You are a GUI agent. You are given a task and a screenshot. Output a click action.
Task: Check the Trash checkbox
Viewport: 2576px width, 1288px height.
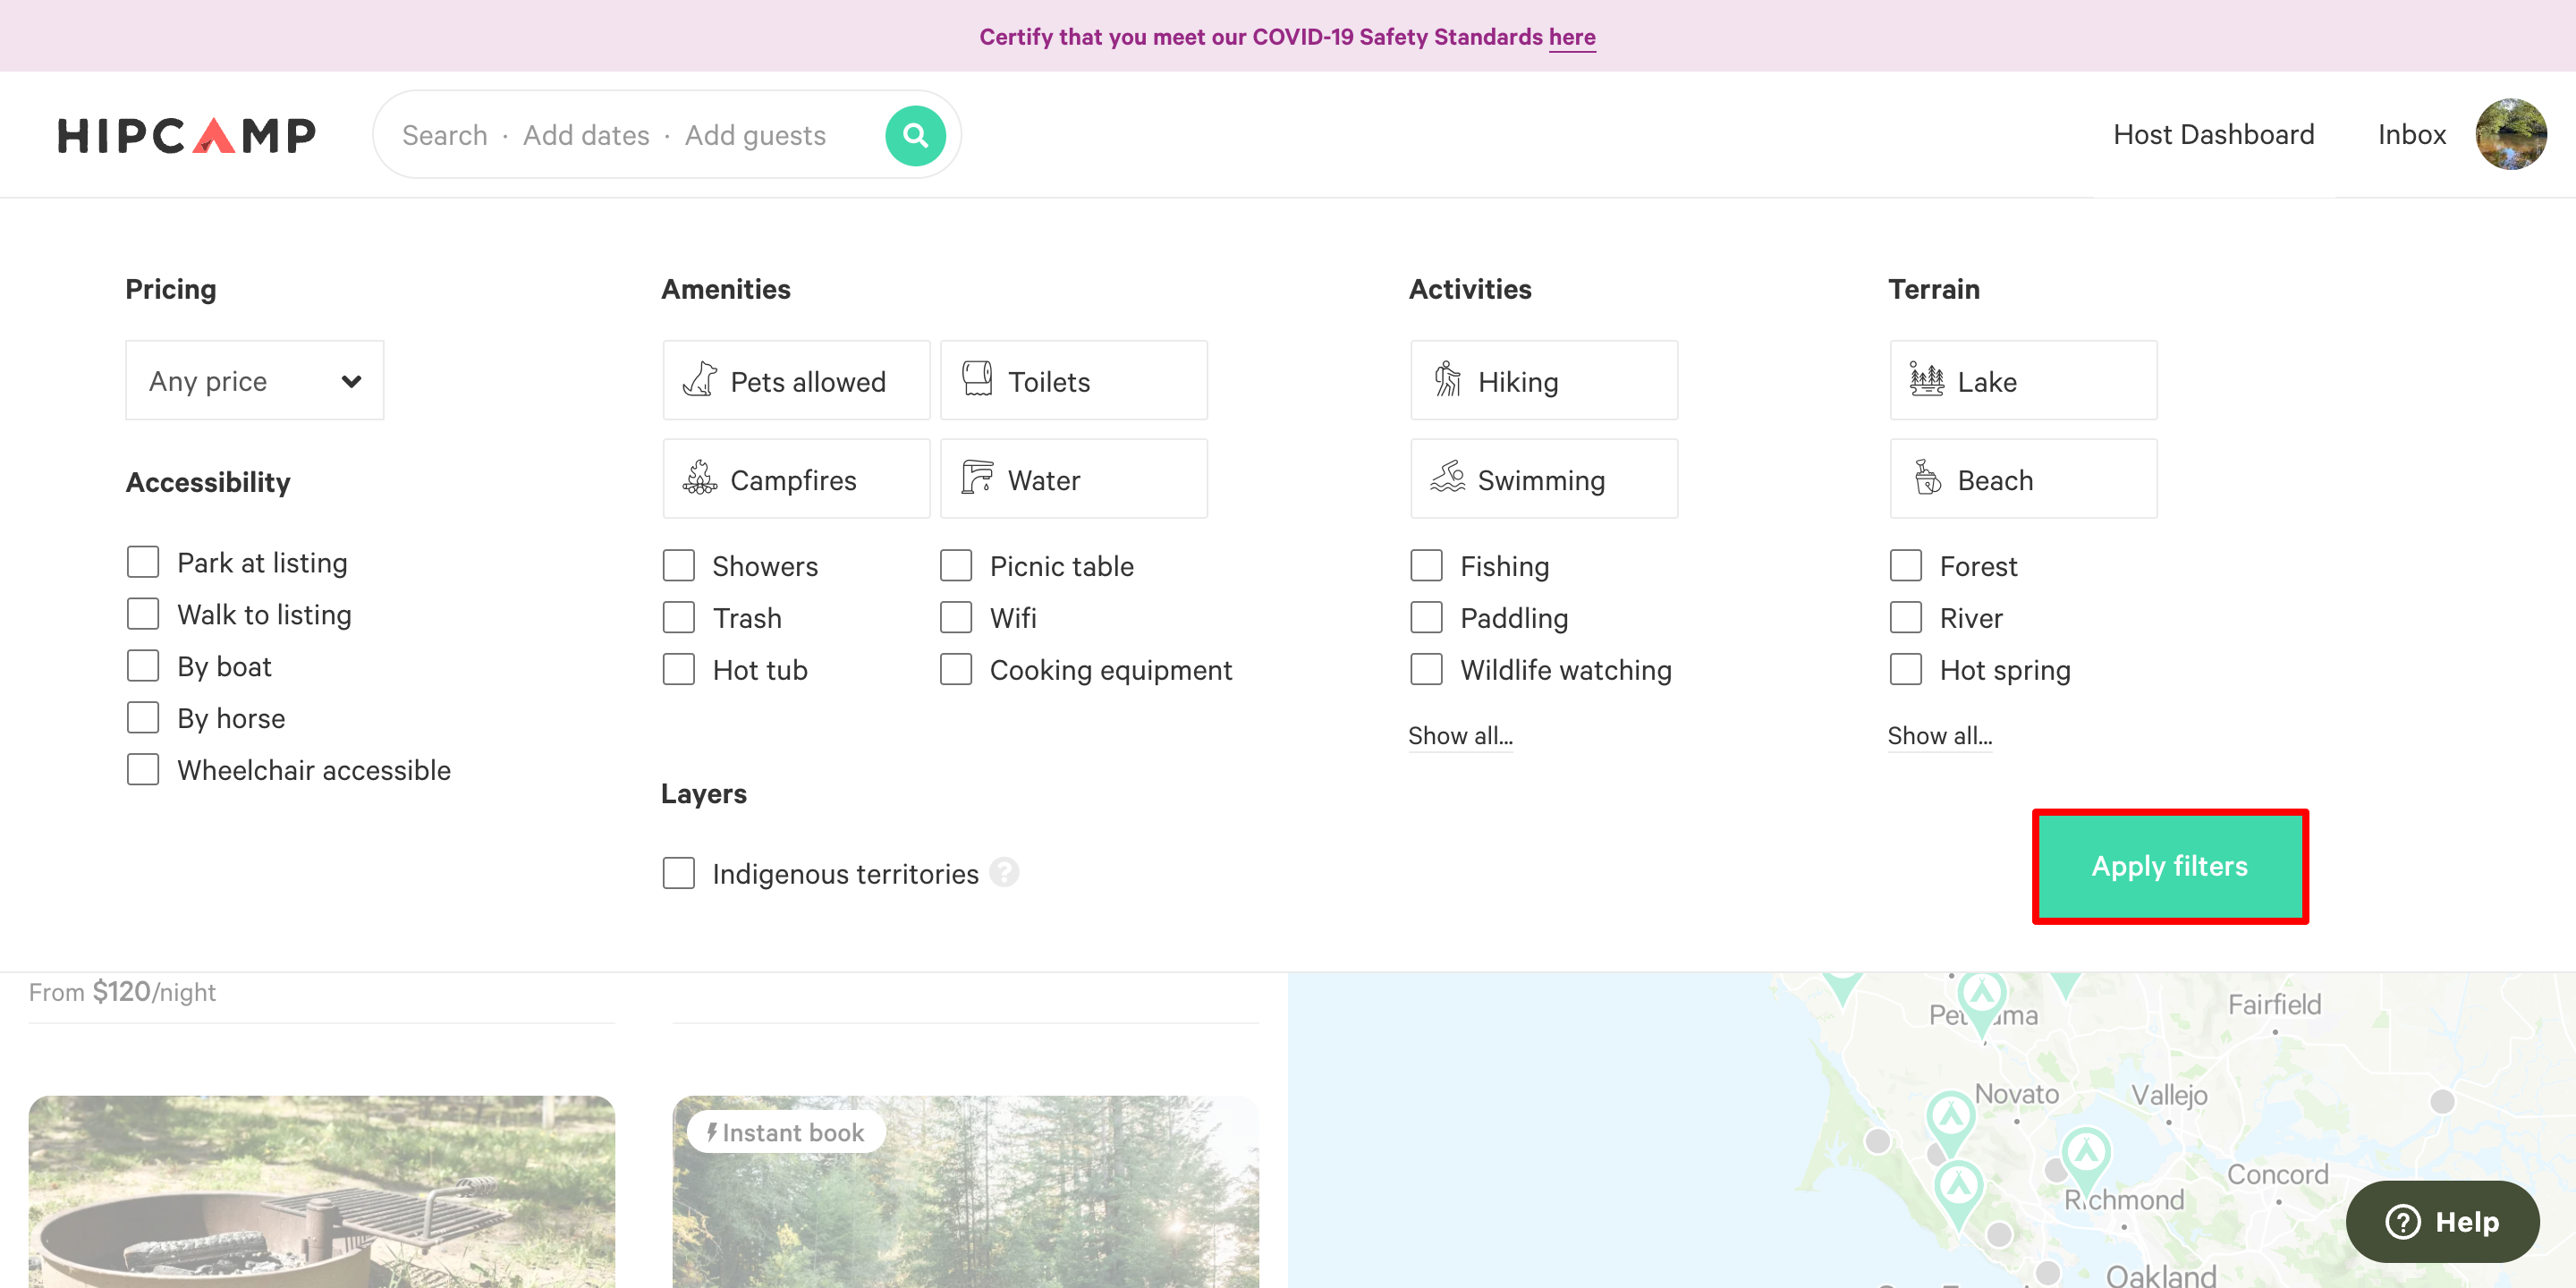[679, 618]
